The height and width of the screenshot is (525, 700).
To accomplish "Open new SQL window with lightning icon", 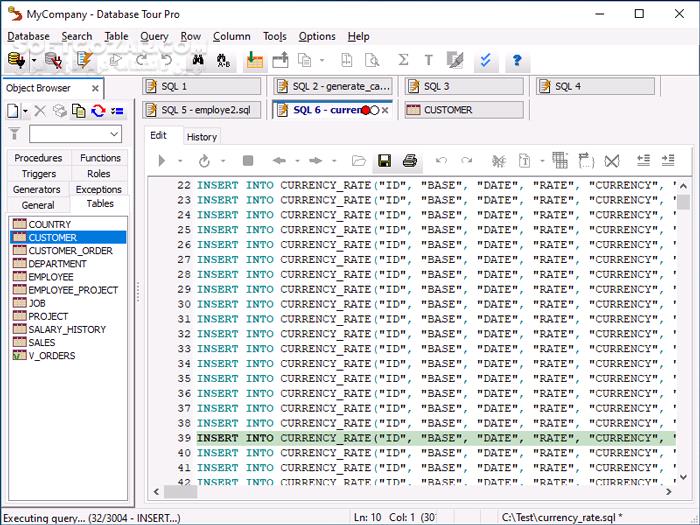I will (84, 60).
